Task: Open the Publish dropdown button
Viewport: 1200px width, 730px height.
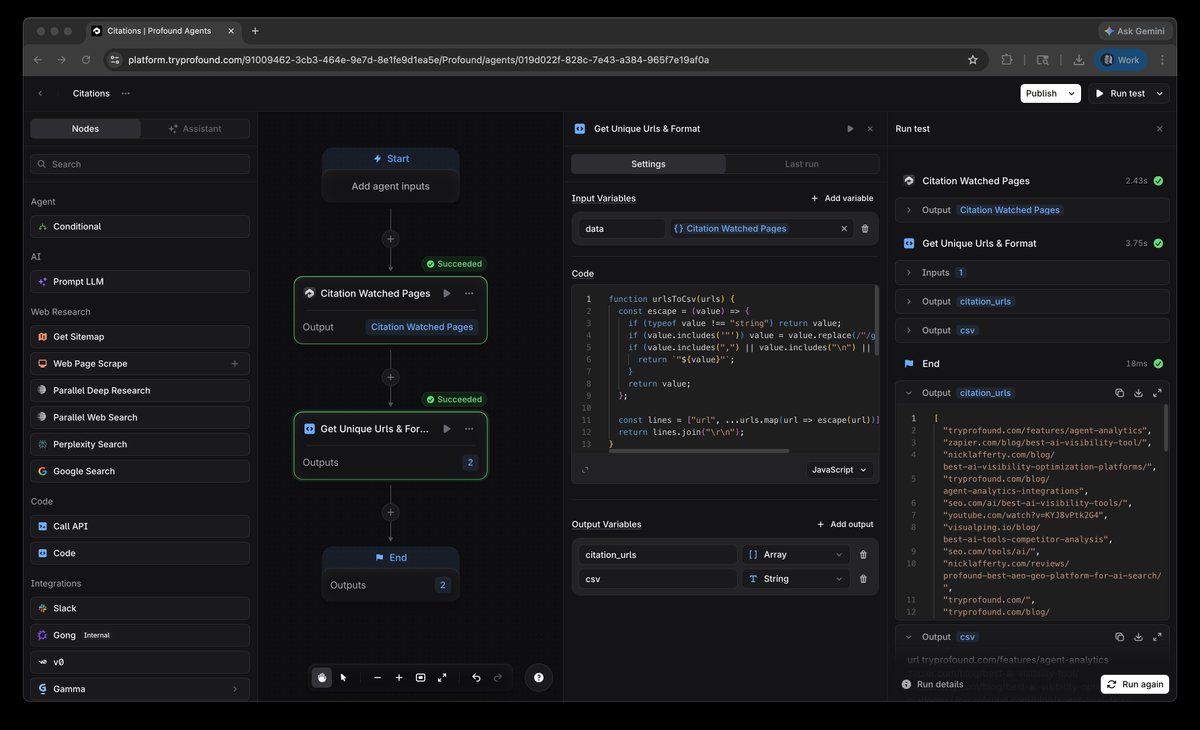Action: [x=1050, y=93]
